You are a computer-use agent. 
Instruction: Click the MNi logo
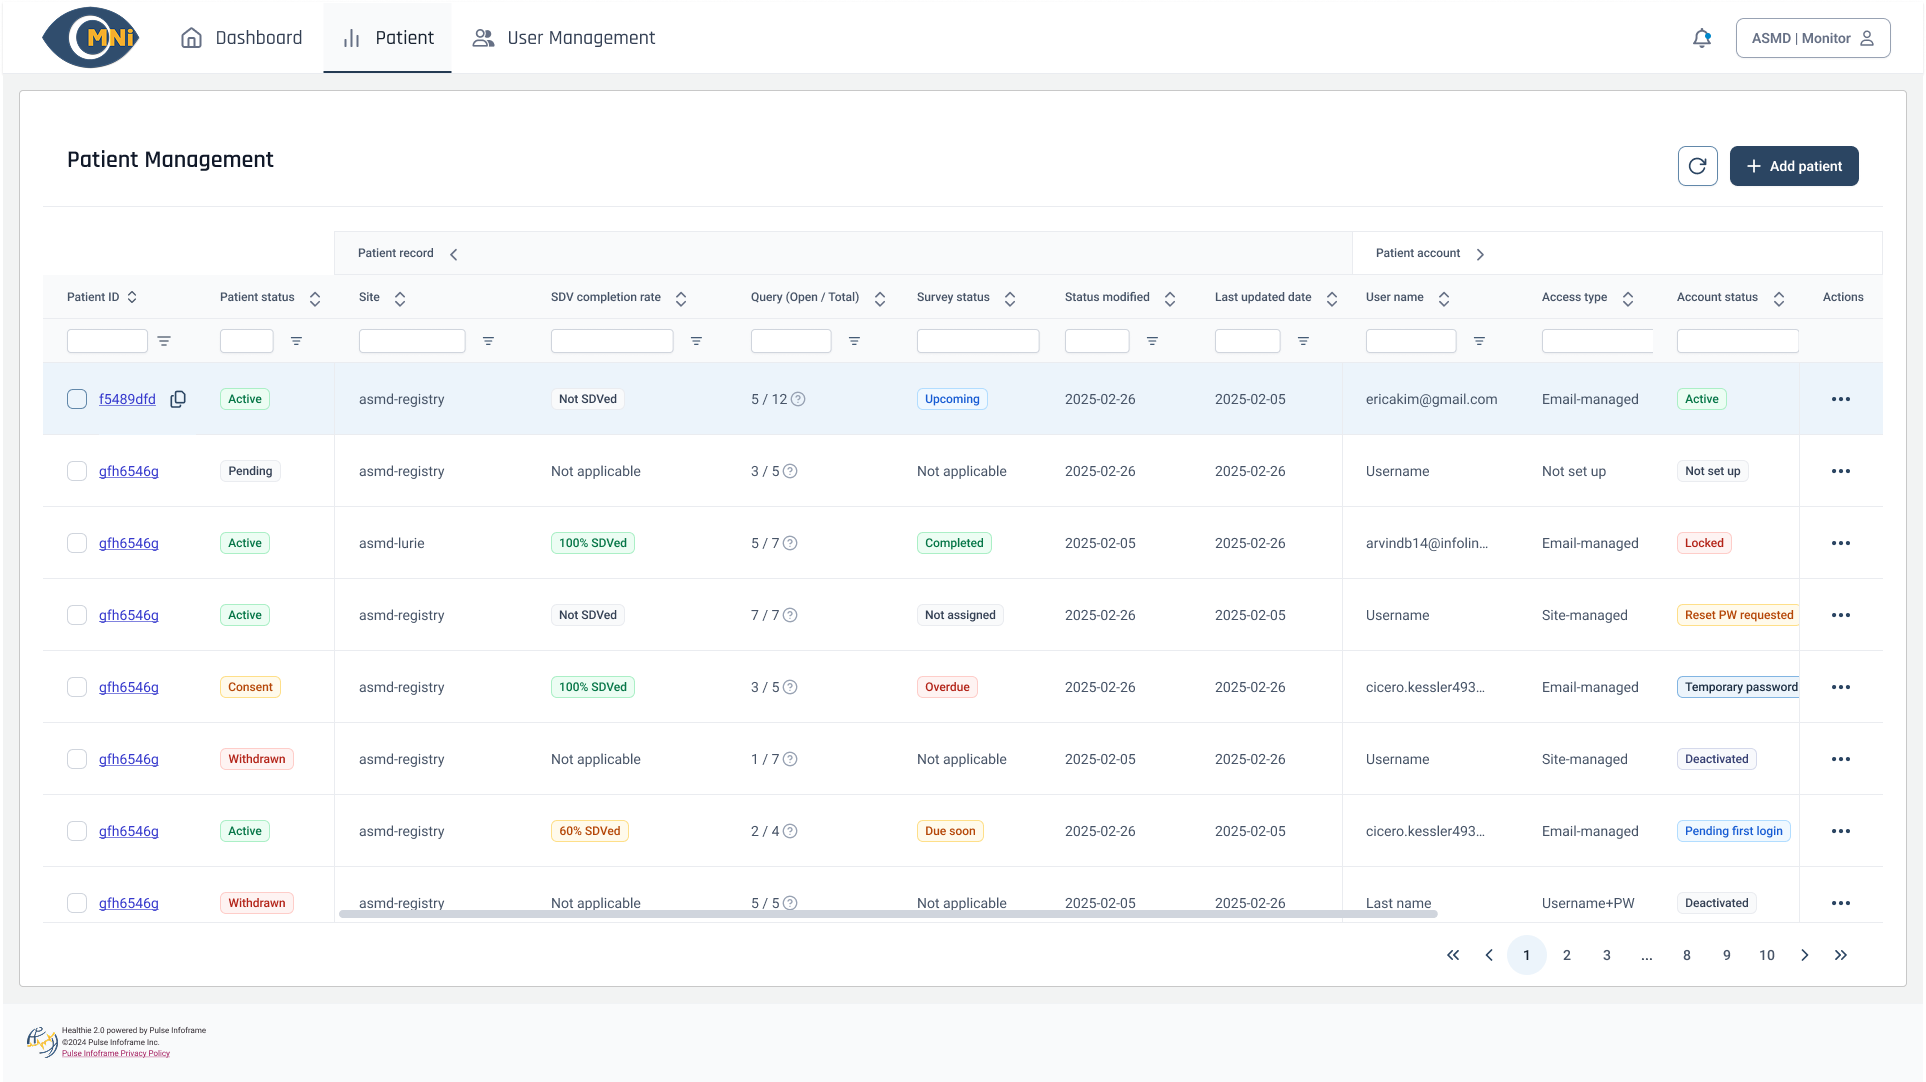pyautogui.click(x=90, y=38)
